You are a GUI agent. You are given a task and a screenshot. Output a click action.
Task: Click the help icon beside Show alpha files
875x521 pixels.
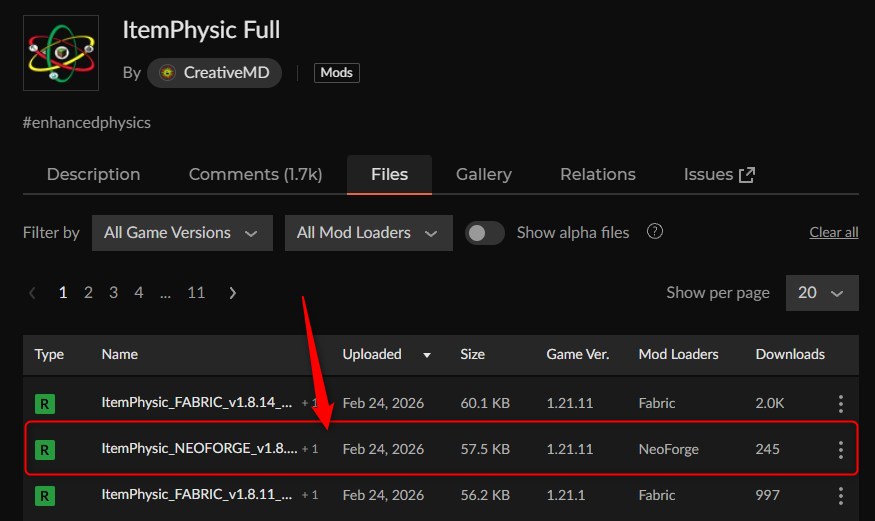click(655, 232)
